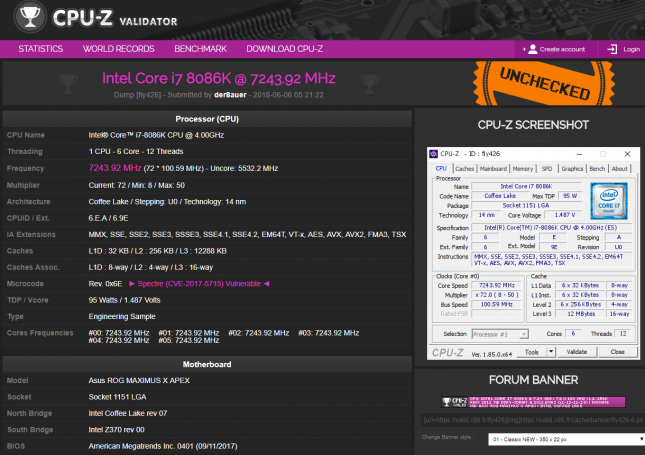Image resolution: width=645 pixels, height=455 pixels.
Task: Click the Intel Z370 rev 00 value
Action: [116, 430]
